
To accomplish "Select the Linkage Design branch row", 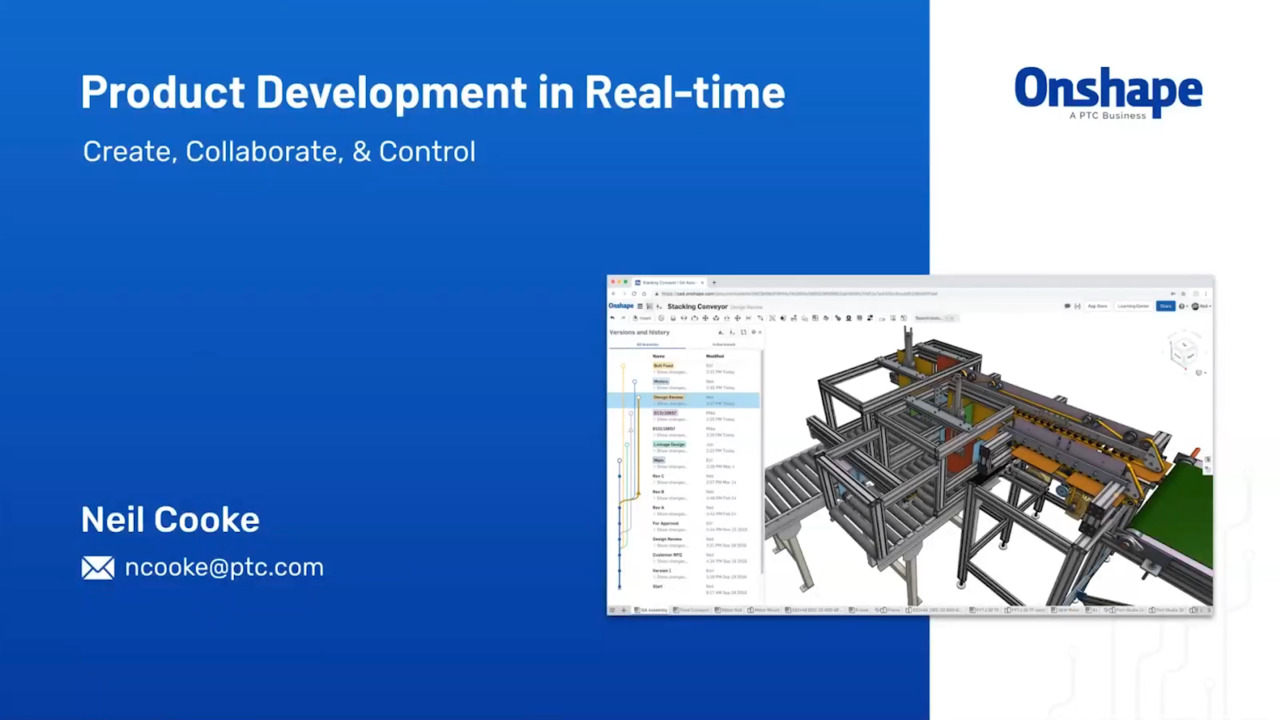I will [684, 448].
